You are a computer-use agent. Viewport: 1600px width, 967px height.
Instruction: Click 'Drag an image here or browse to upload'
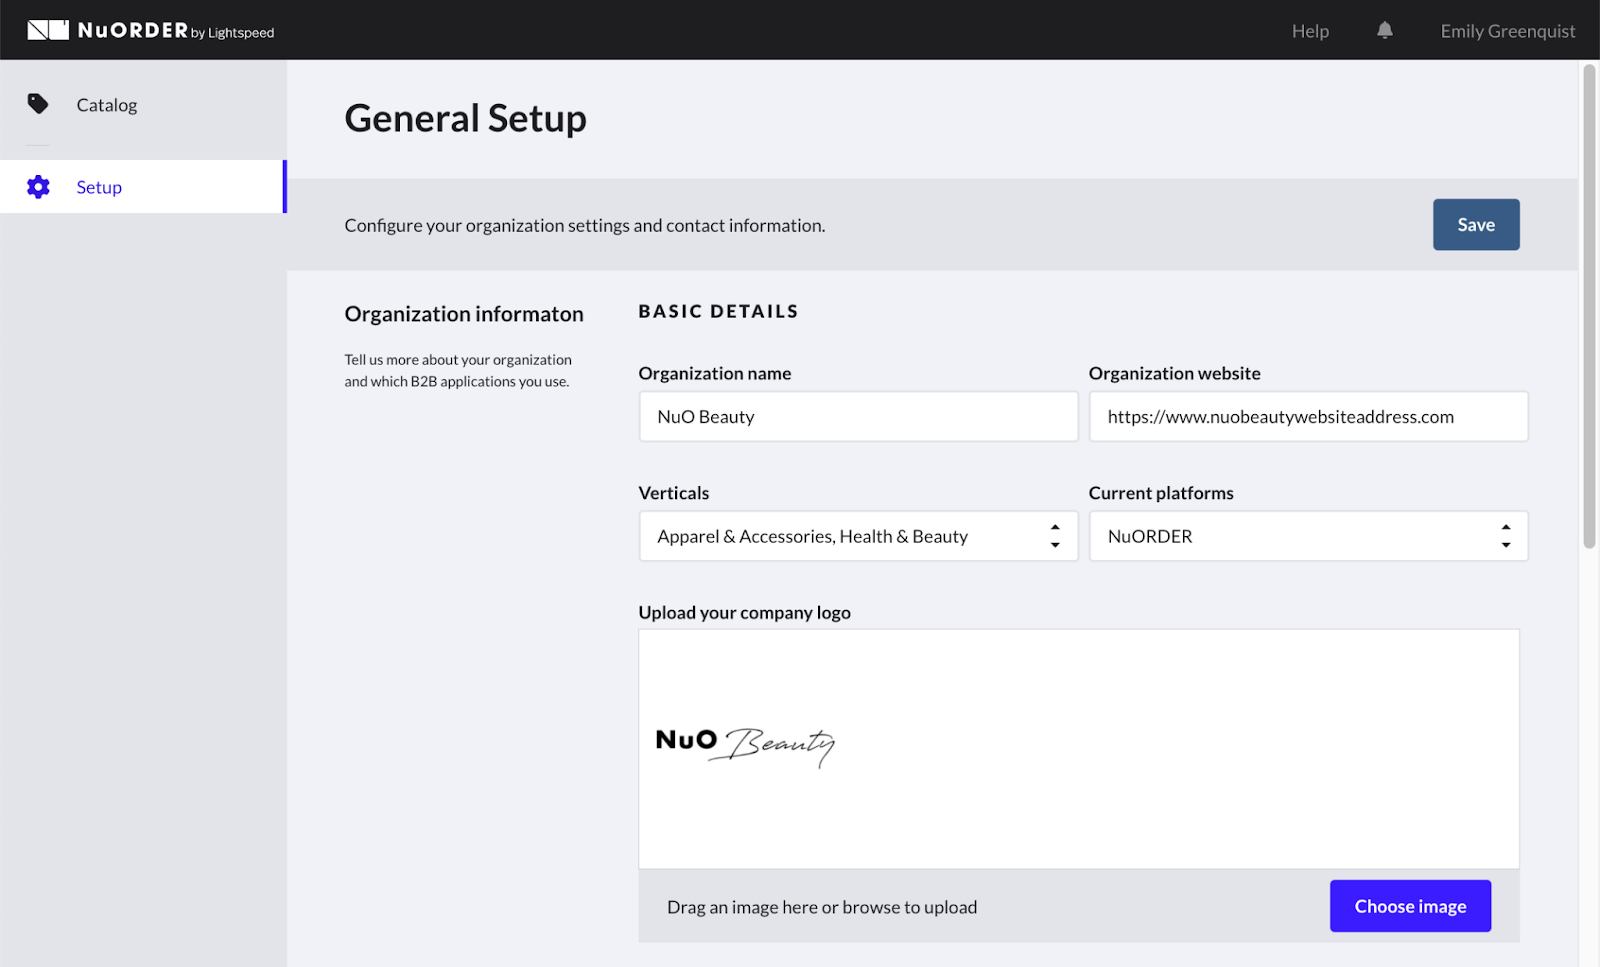(x=822, y=907)
